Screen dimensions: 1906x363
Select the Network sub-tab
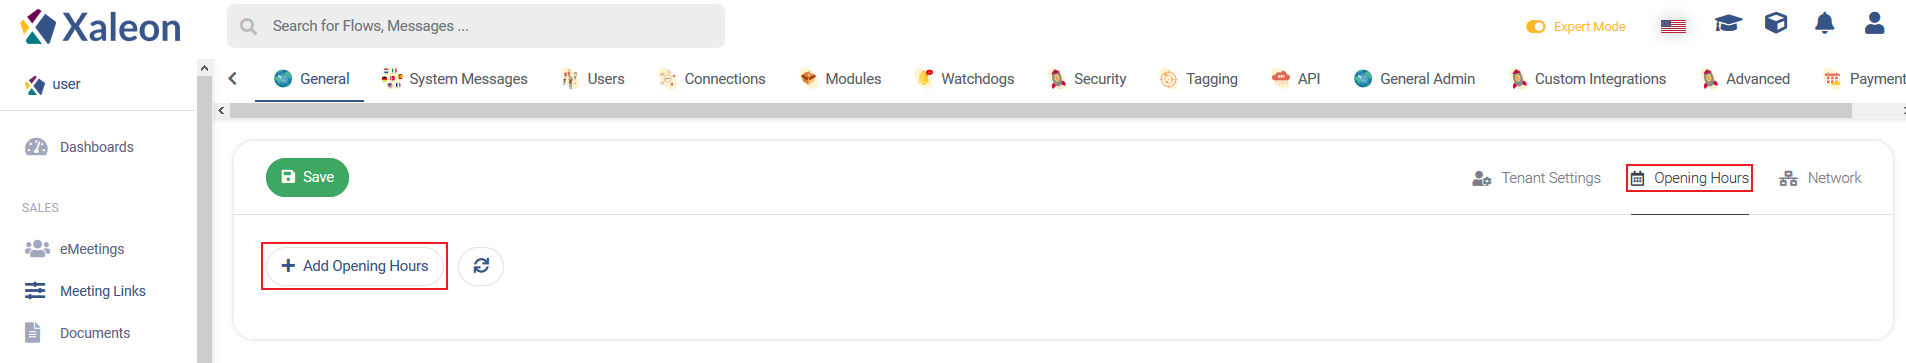[1820, 178]
